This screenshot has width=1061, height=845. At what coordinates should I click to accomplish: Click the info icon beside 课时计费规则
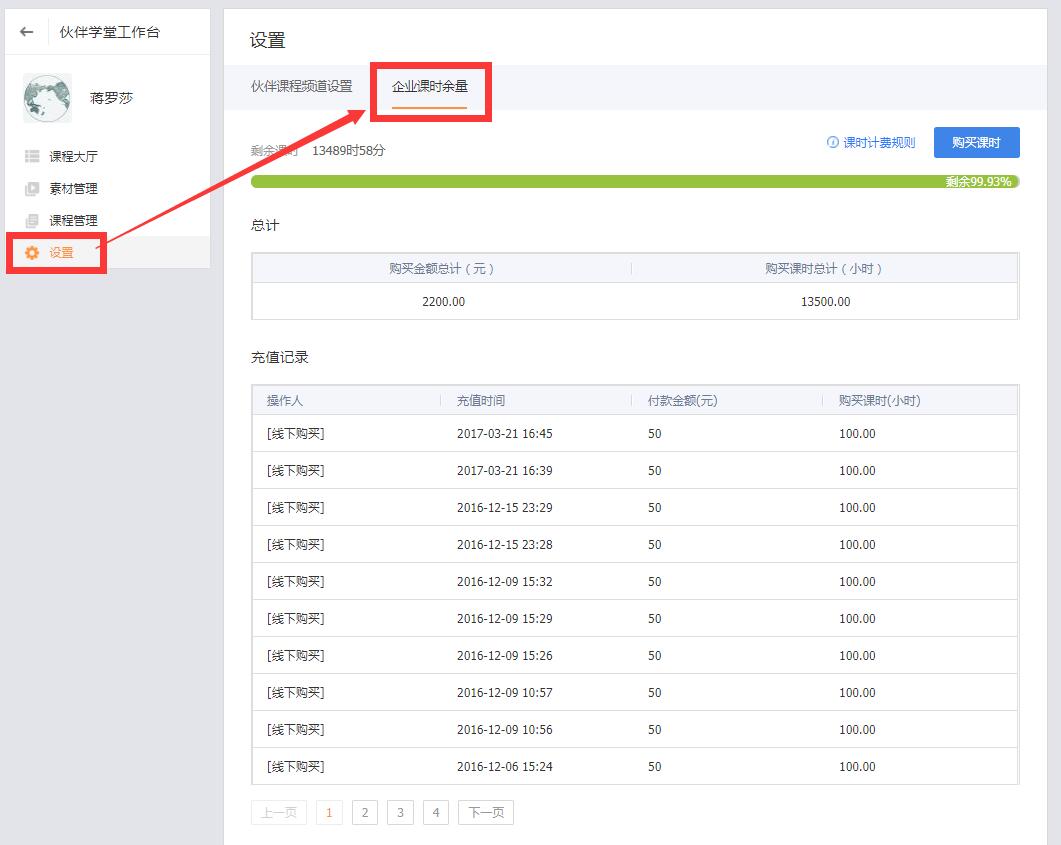[832, 142]
